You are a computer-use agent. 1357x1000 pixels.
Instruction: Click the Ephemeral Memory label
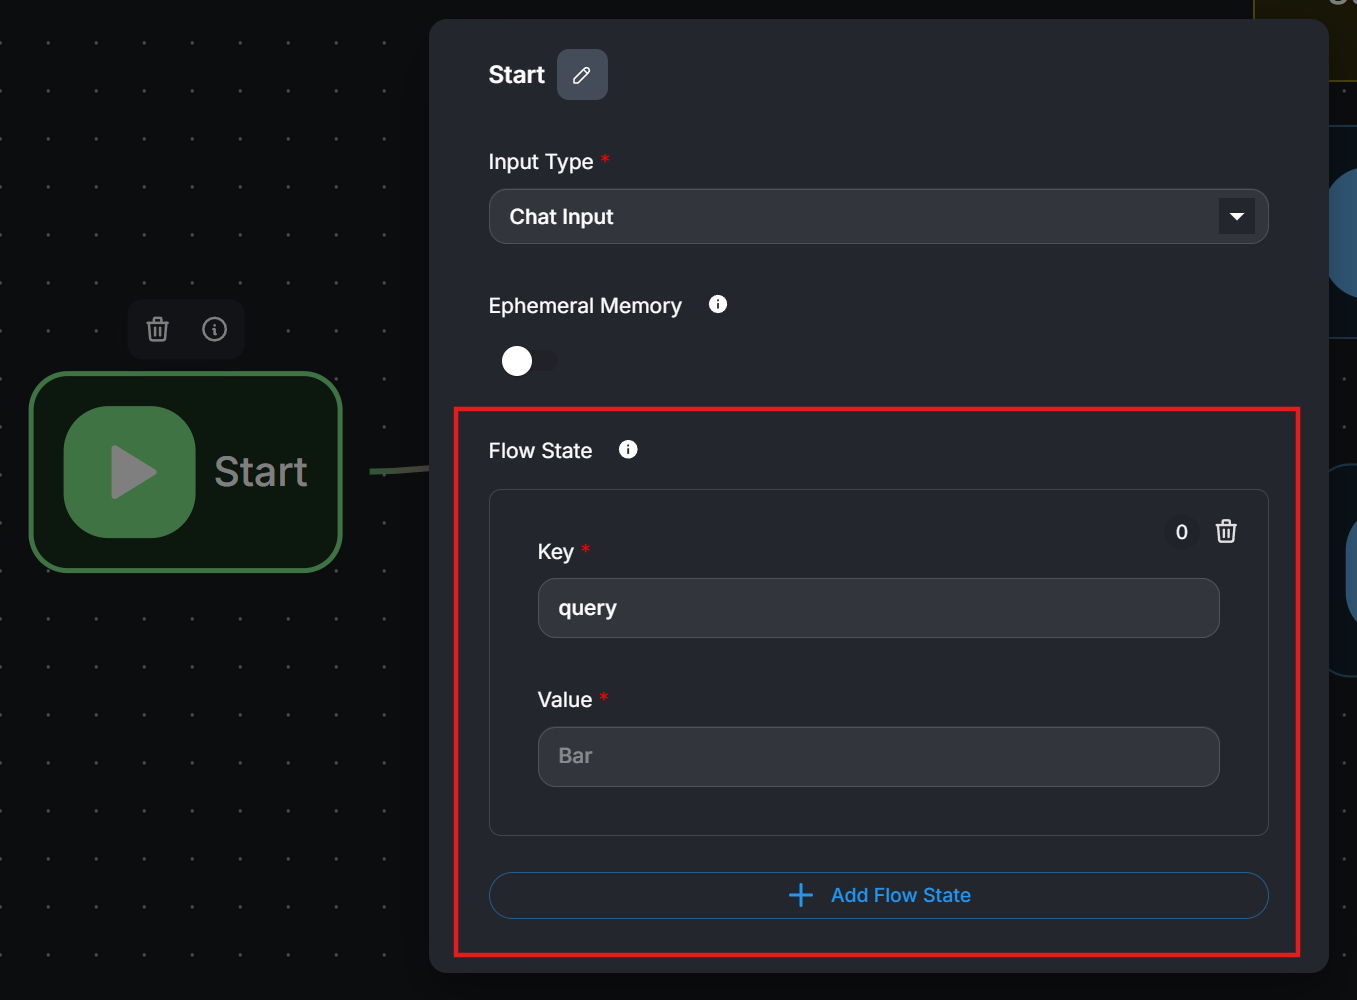pos(585,306)
